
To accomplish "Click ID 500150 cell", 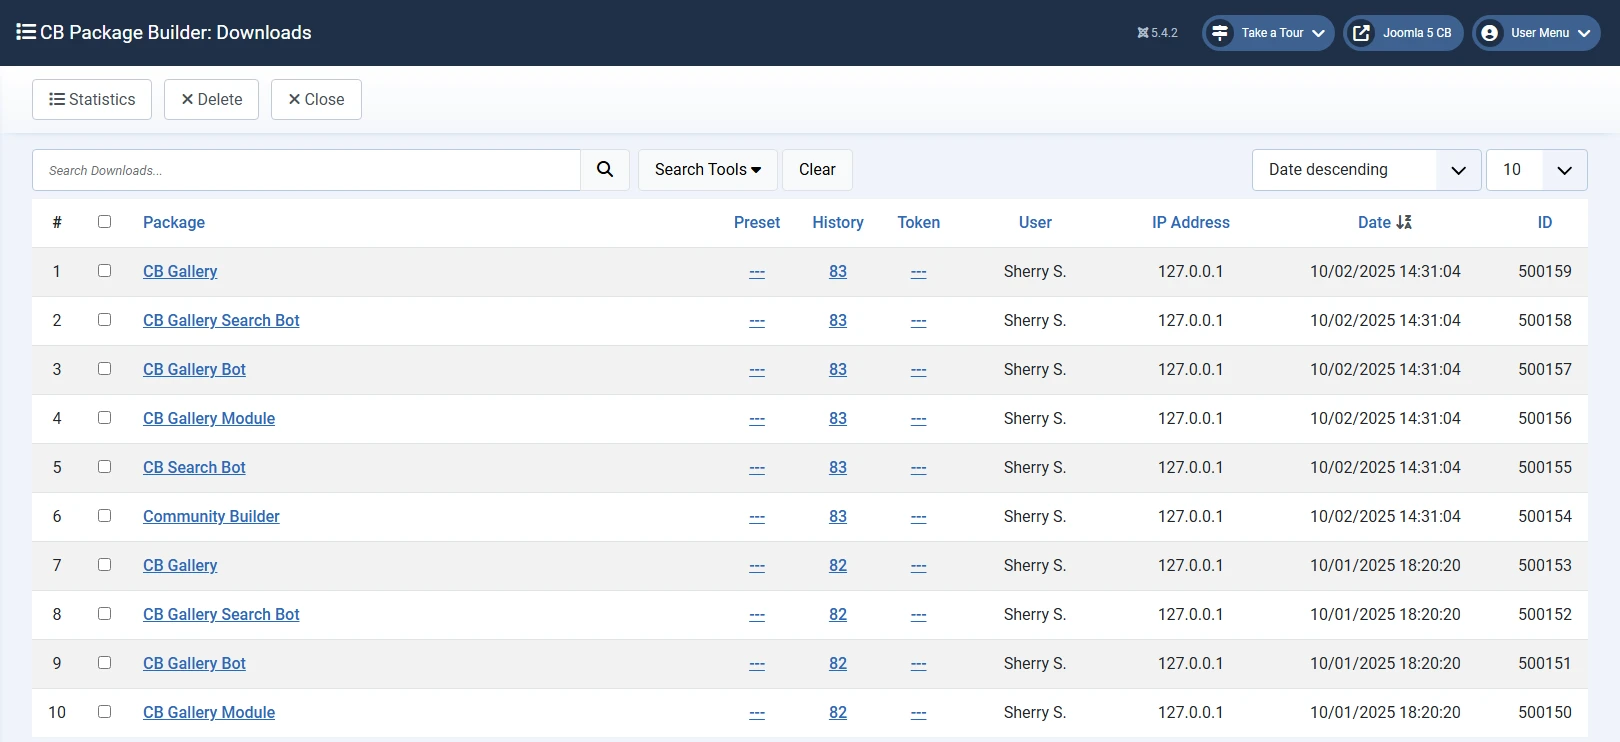I will pos(1545,712).
